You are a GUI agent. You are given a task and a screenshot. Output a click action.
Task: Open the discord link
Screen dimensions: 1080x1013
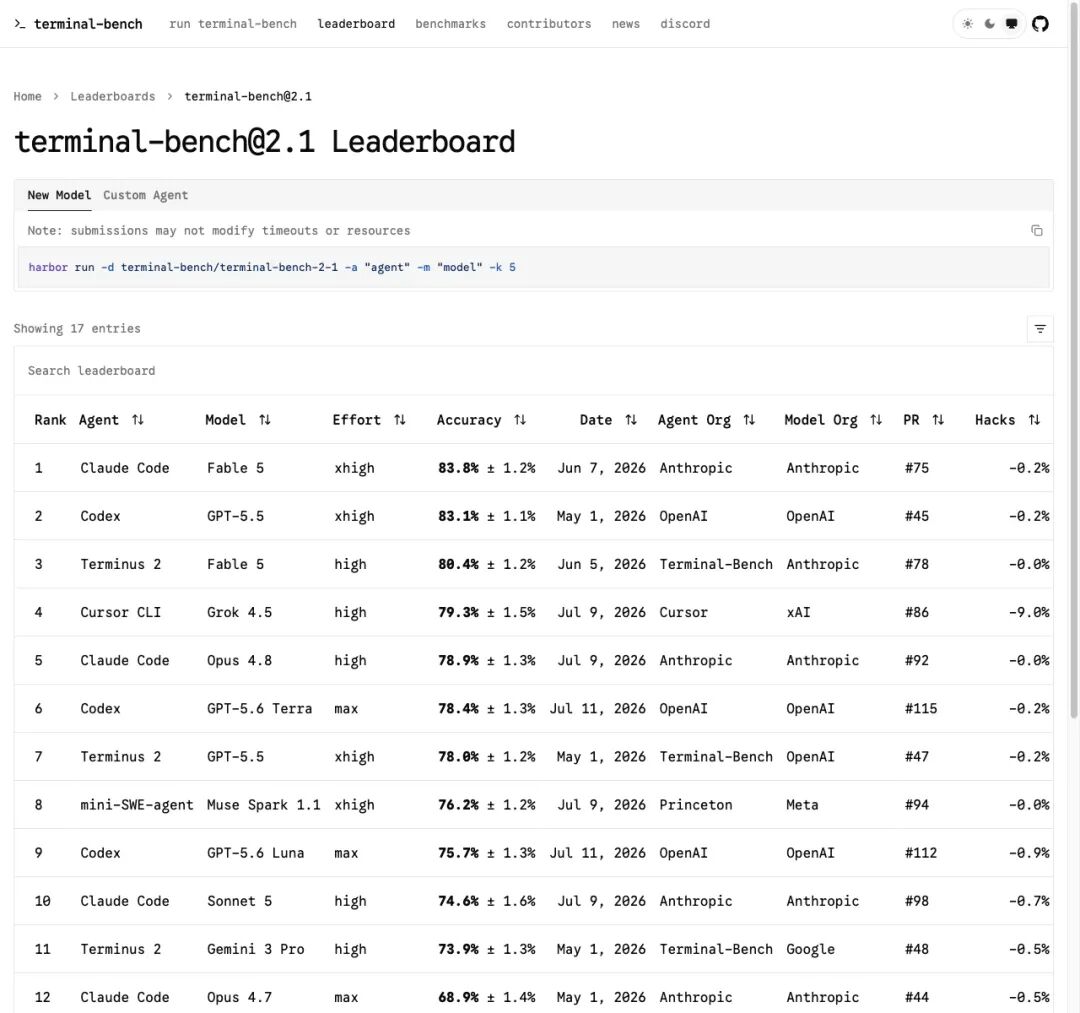tap(685, 24)
